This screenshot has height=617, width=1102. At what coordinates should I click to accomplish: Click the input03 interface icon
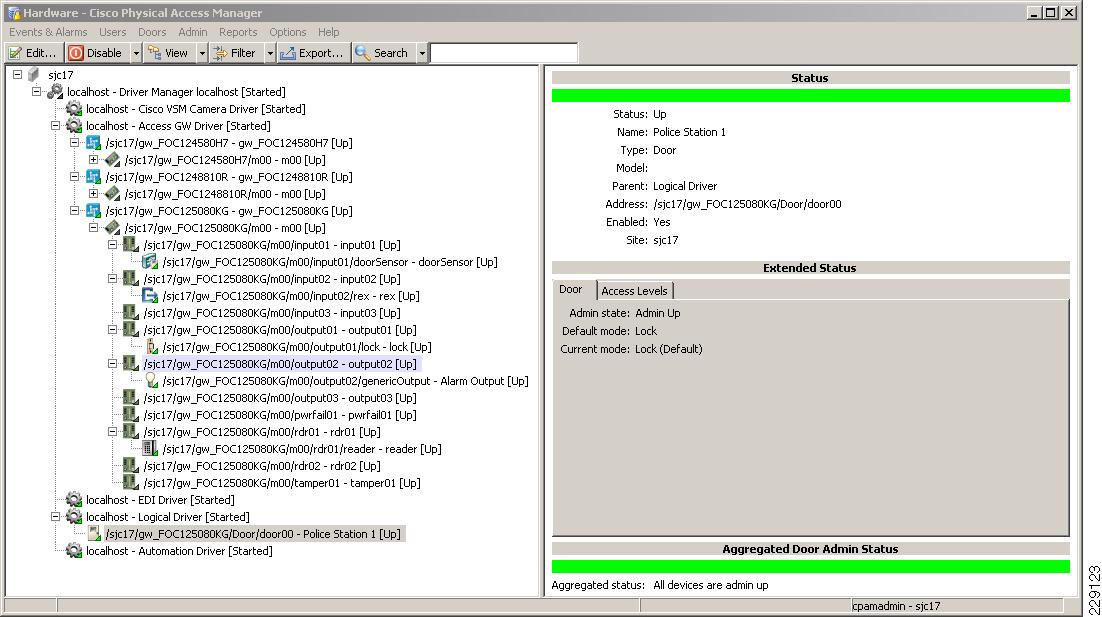pyautogui.click(x=131, y=313)
